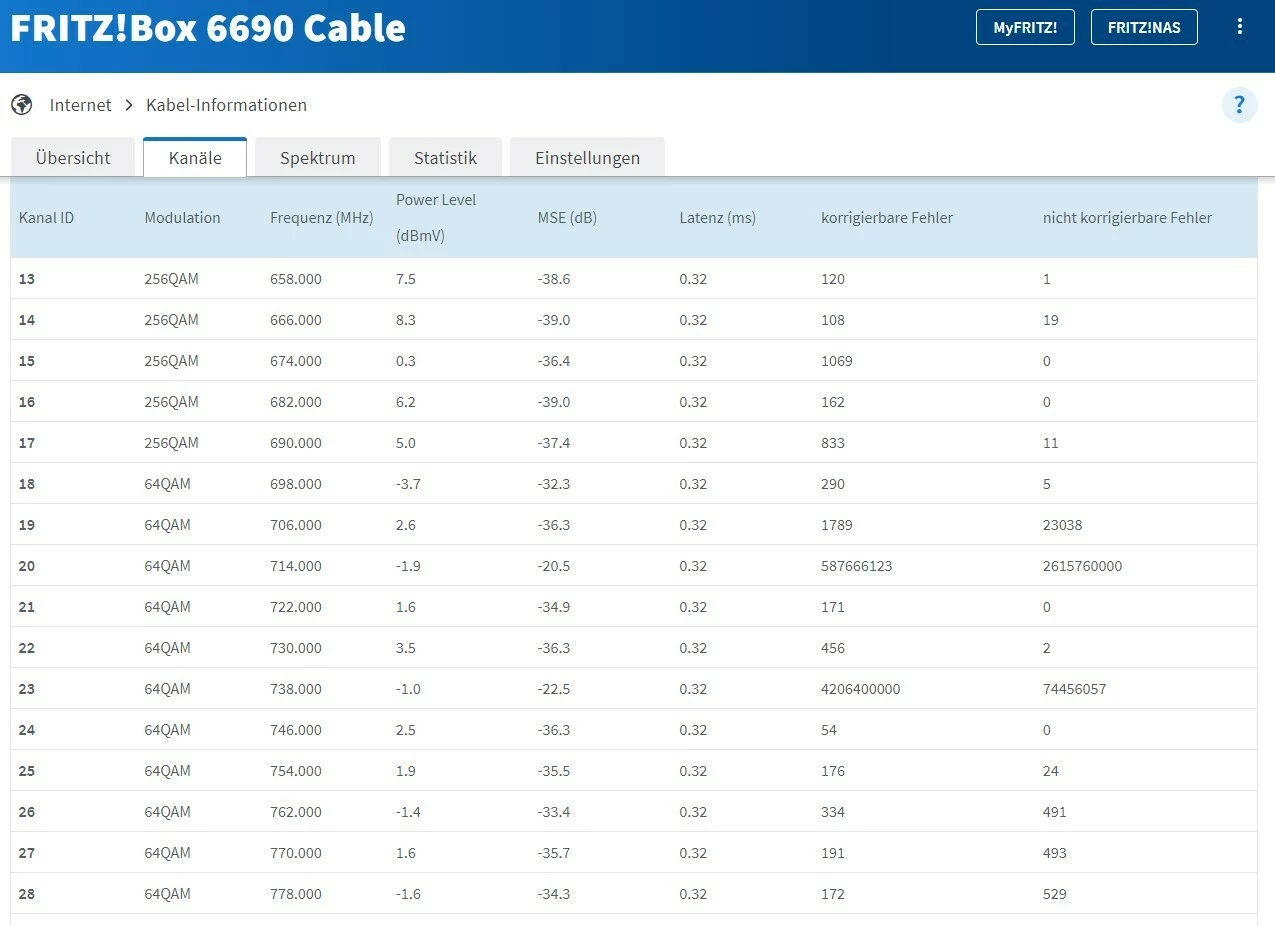Click 64QAM modulation in channel 18 row
The width and height of the screenshot is (1275, 926).
[x=167, y=484]
